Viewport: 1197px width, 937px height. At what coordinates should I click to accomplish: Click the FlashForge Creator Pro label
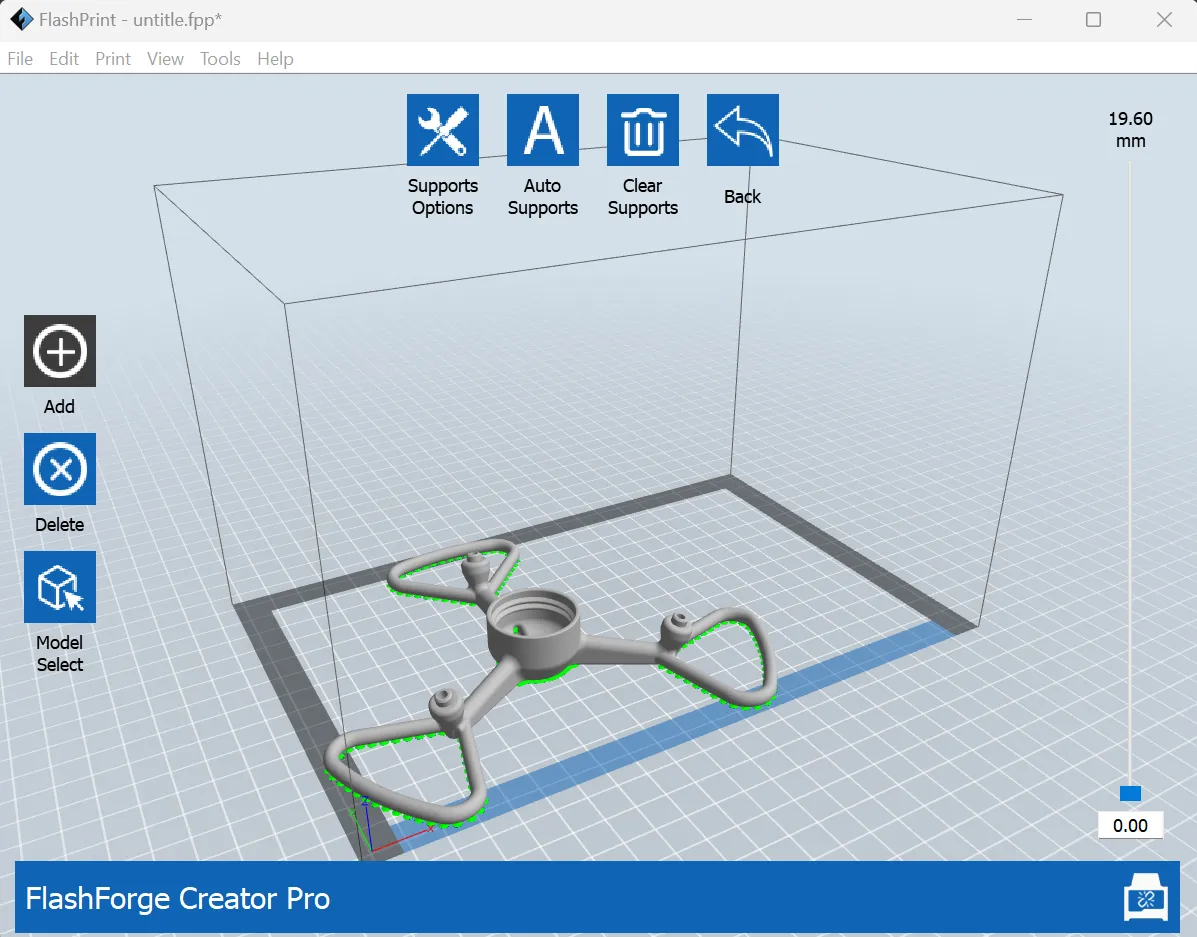coord(178,899)
